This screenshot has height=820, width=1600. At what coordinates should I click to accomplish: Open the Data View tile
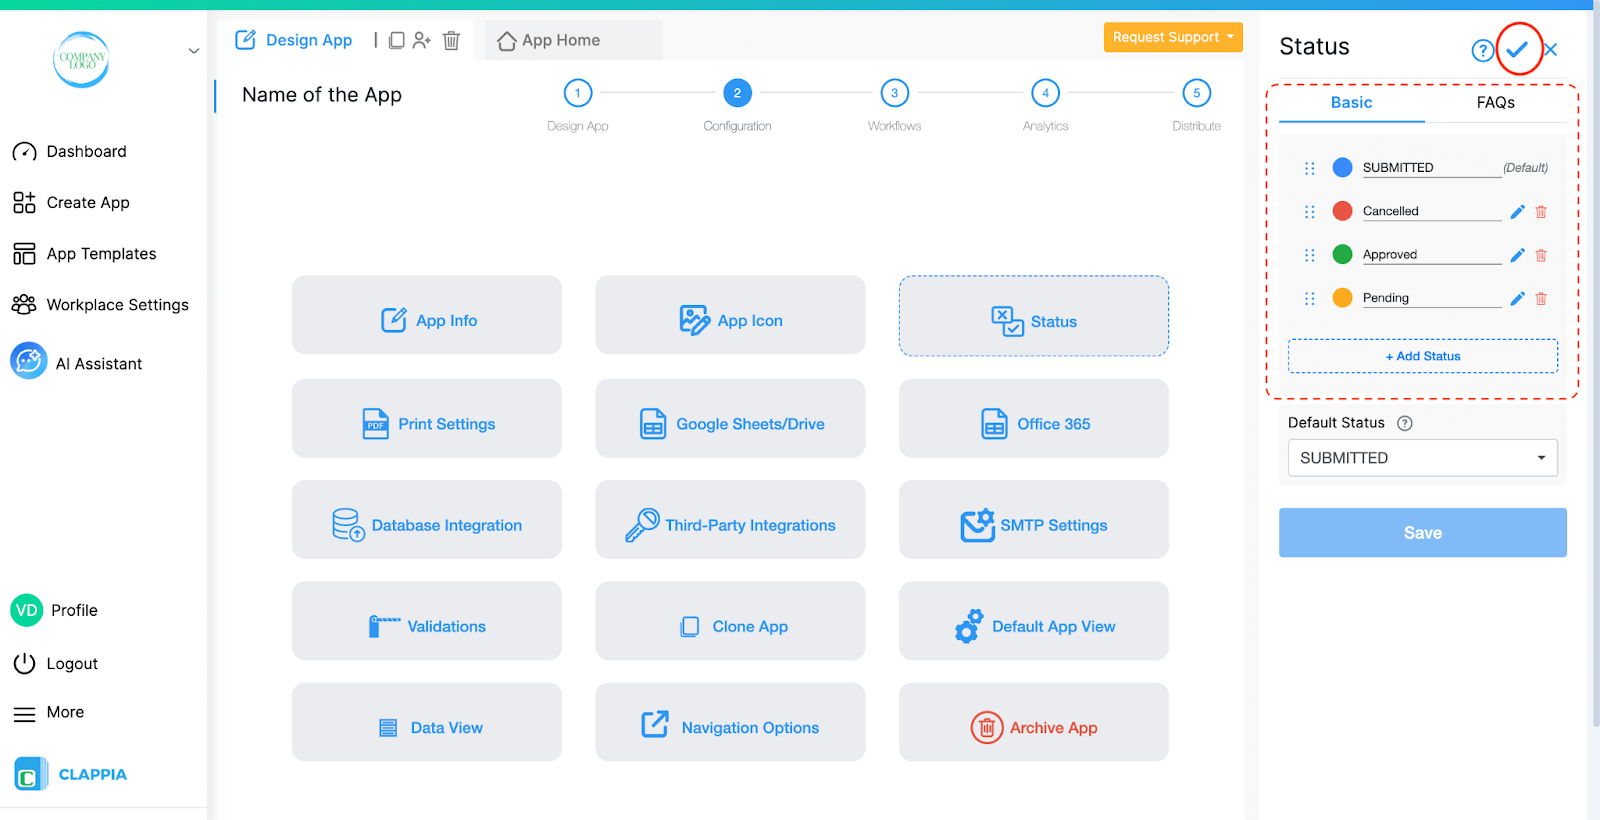(x=427, y=722)
